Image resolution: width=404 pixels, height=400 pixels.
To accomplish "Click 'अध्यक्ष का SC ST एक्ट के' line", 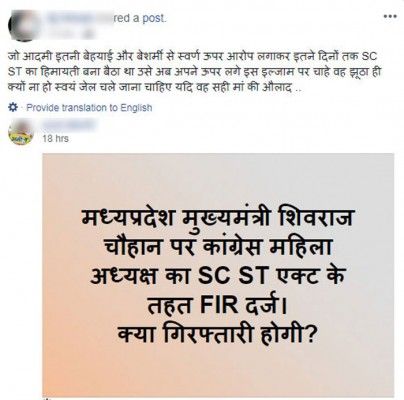I will point(217,277).
